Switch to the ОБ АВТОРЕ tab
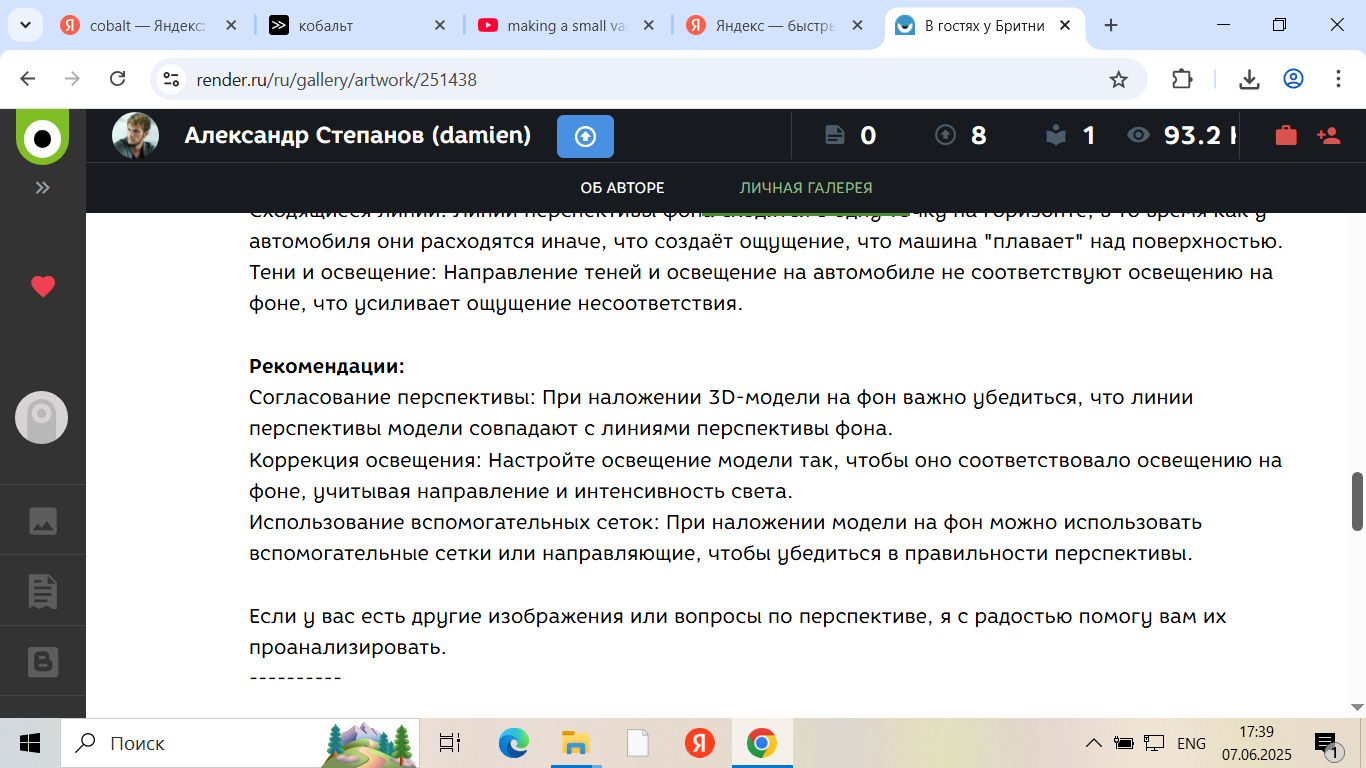 (622, 188)
